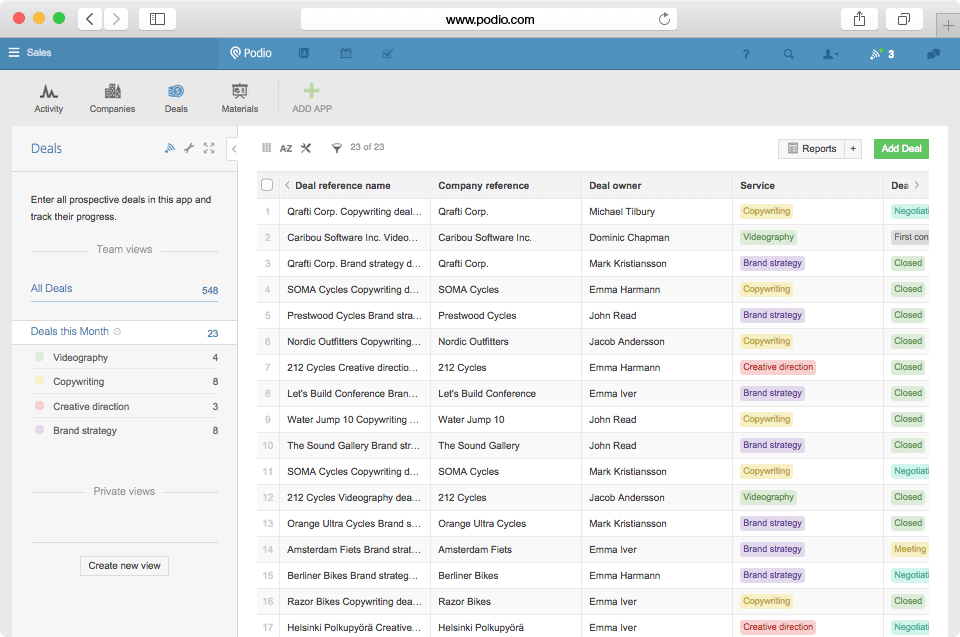The width and height of the screenshot is (960, 637).
Task: Collapse the Deals sidebar panel
Action: (233, 149)
